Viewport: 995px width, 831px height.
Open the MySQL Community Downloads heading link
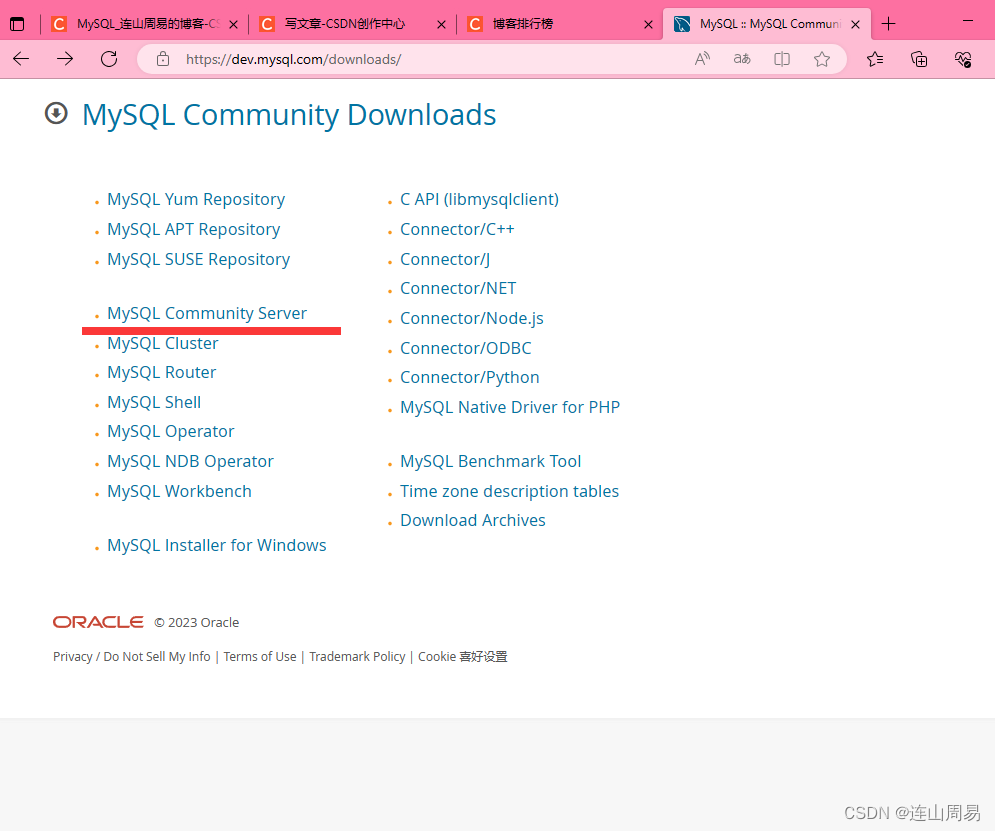[289, 115]
